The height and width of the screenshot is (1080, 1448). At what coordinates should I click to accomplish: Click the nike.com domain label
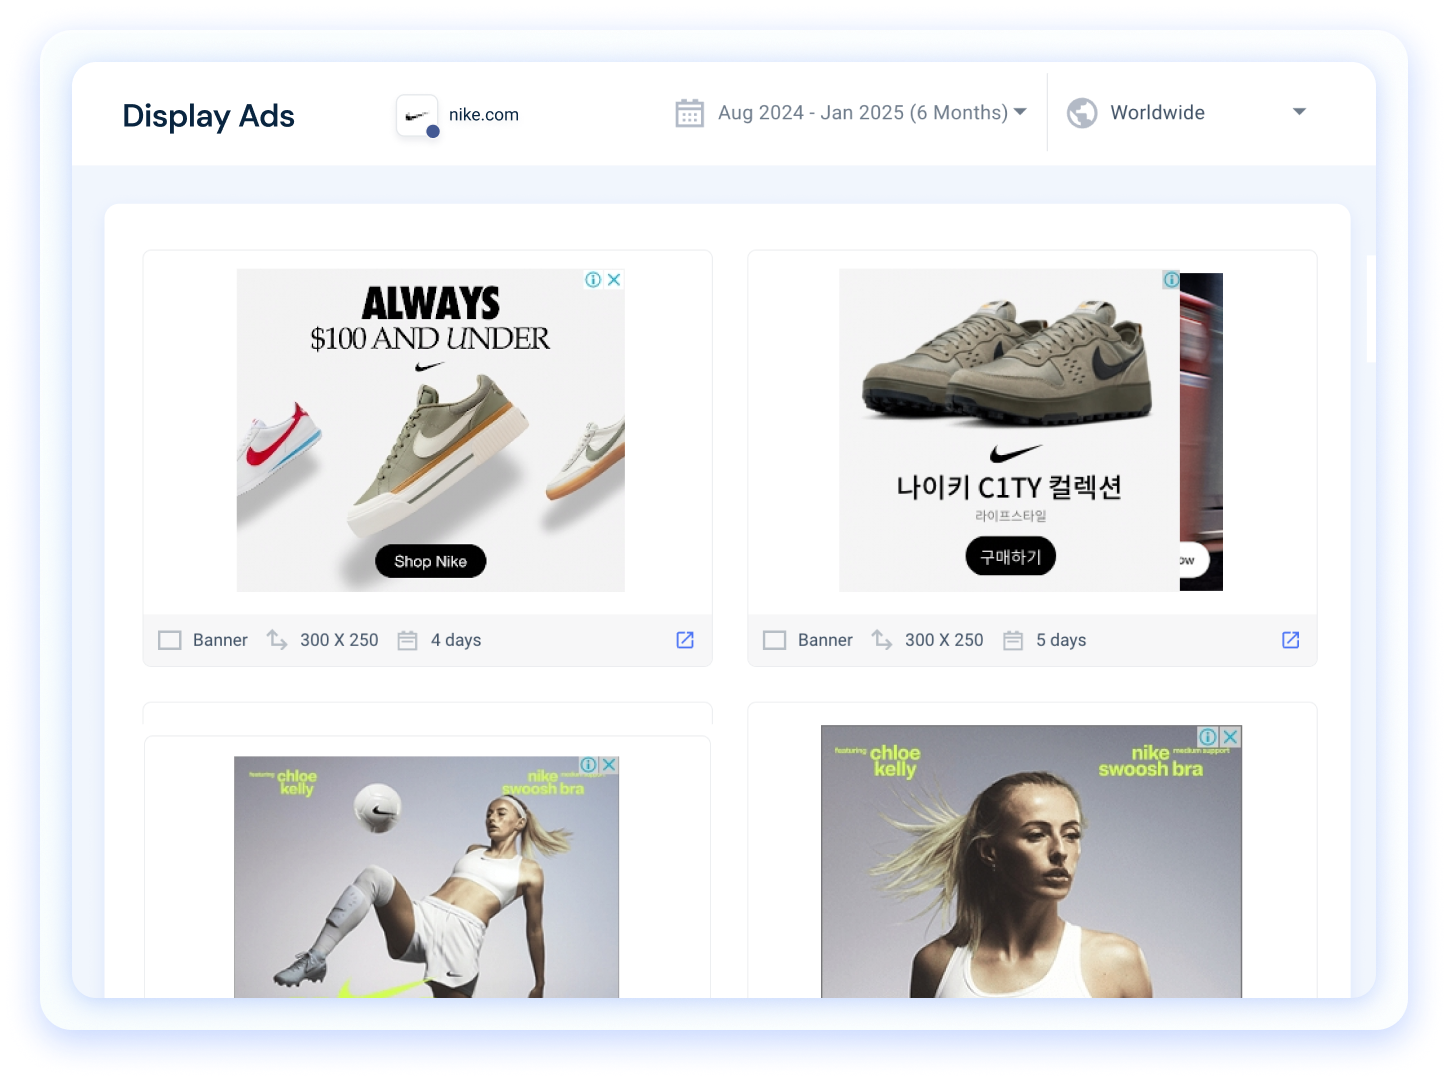[484, 115]
